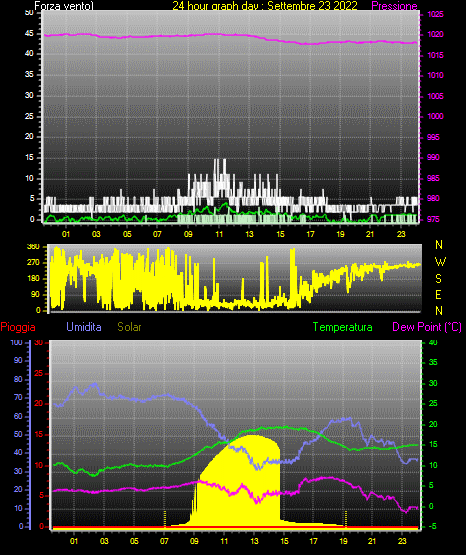Viewport: 466px width, 555px height.
Task: Click the "Forza vento)" wind strength title
Action: [x=64, y=6]
